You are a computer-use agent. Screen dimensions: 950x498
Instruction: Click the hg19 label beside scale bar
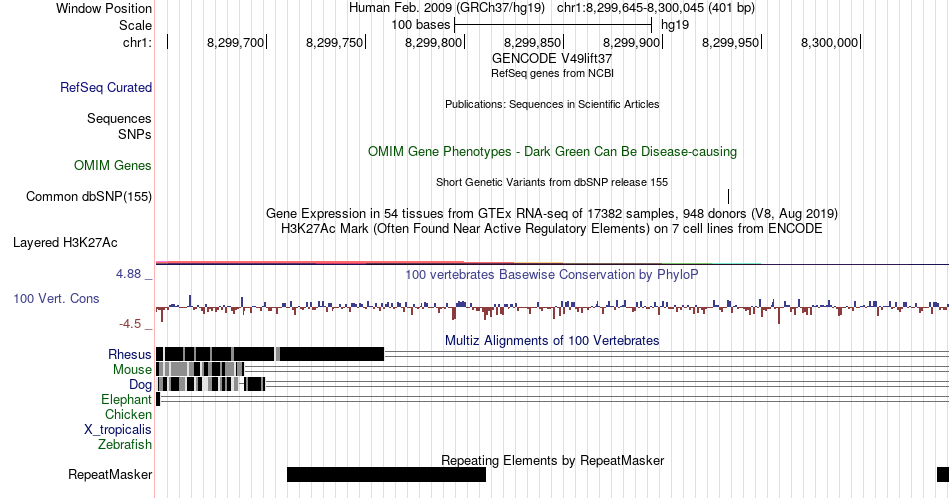click(675, 25)
